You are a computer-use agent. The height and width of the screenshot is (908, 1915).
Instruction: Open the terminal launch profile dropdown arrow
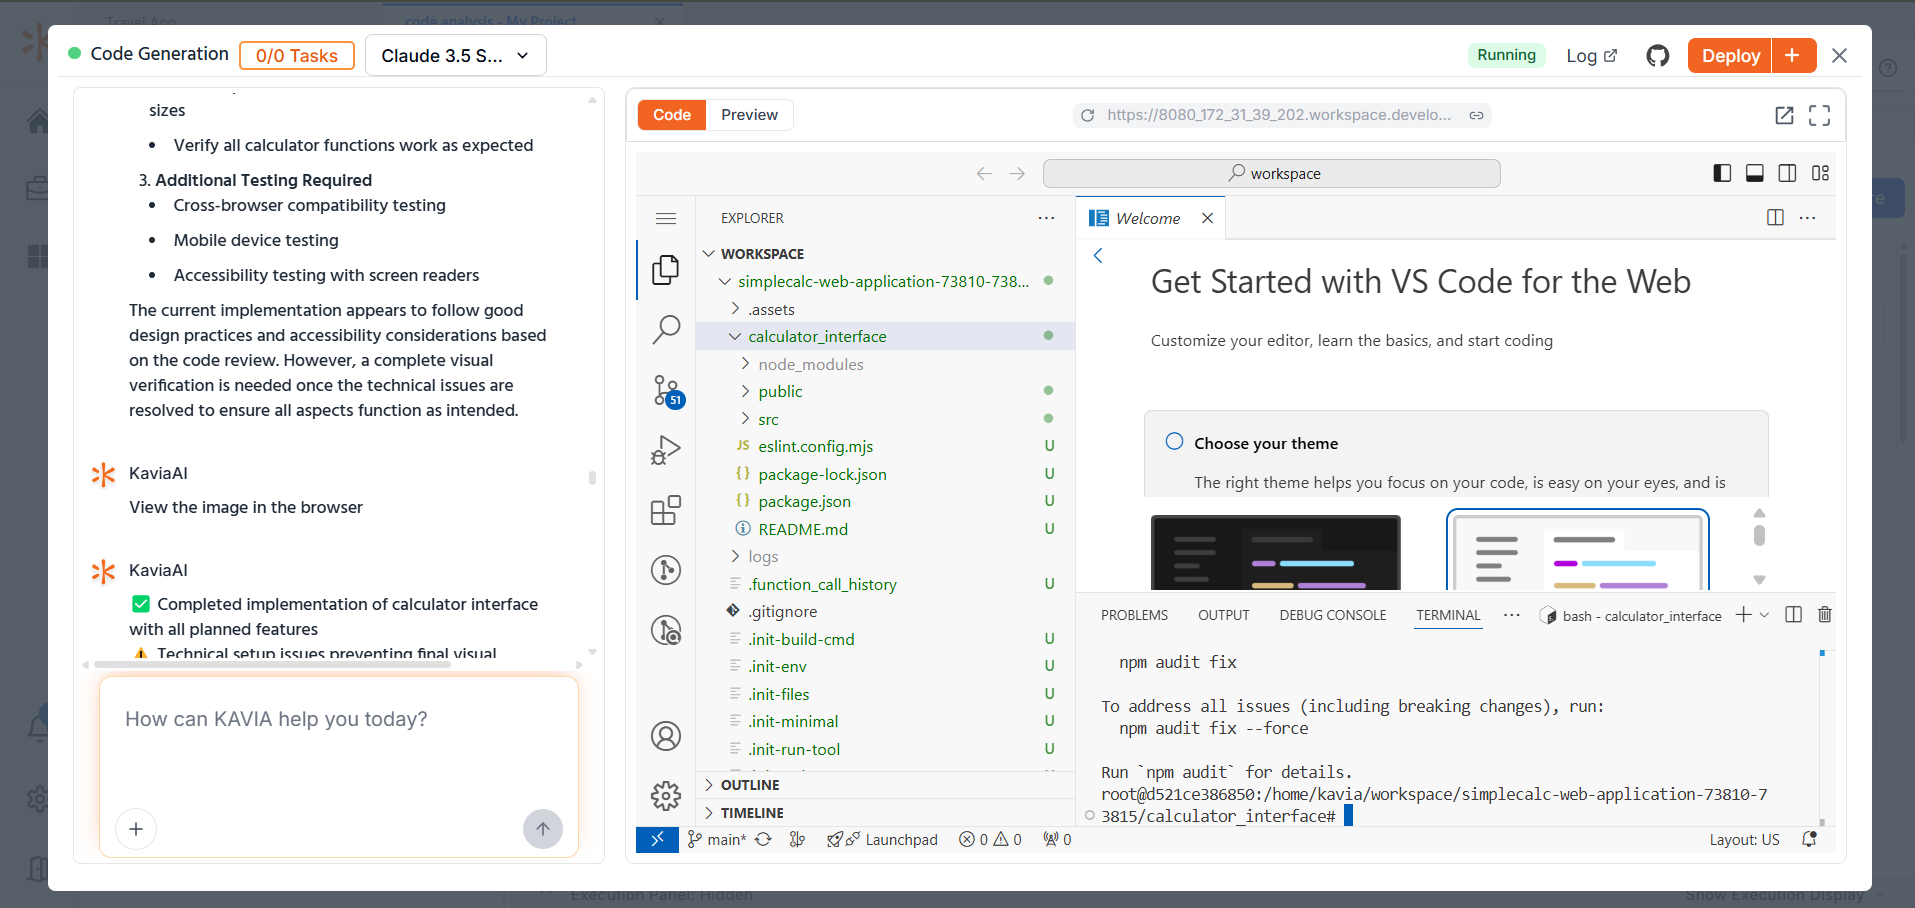1764,615
